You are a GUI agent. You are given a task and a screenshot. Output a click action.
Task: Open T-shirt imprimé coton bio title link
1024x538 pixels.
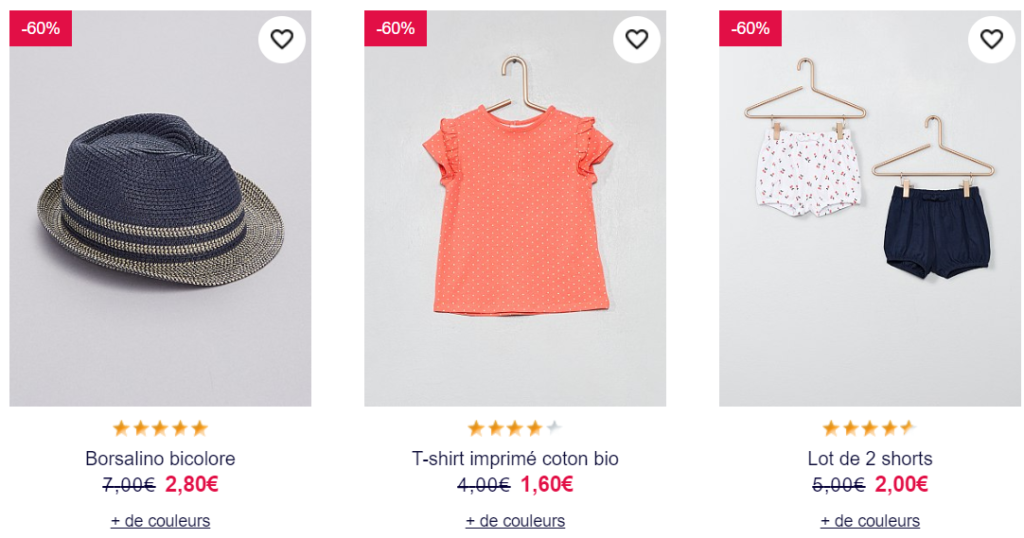[x=515, y=459]
